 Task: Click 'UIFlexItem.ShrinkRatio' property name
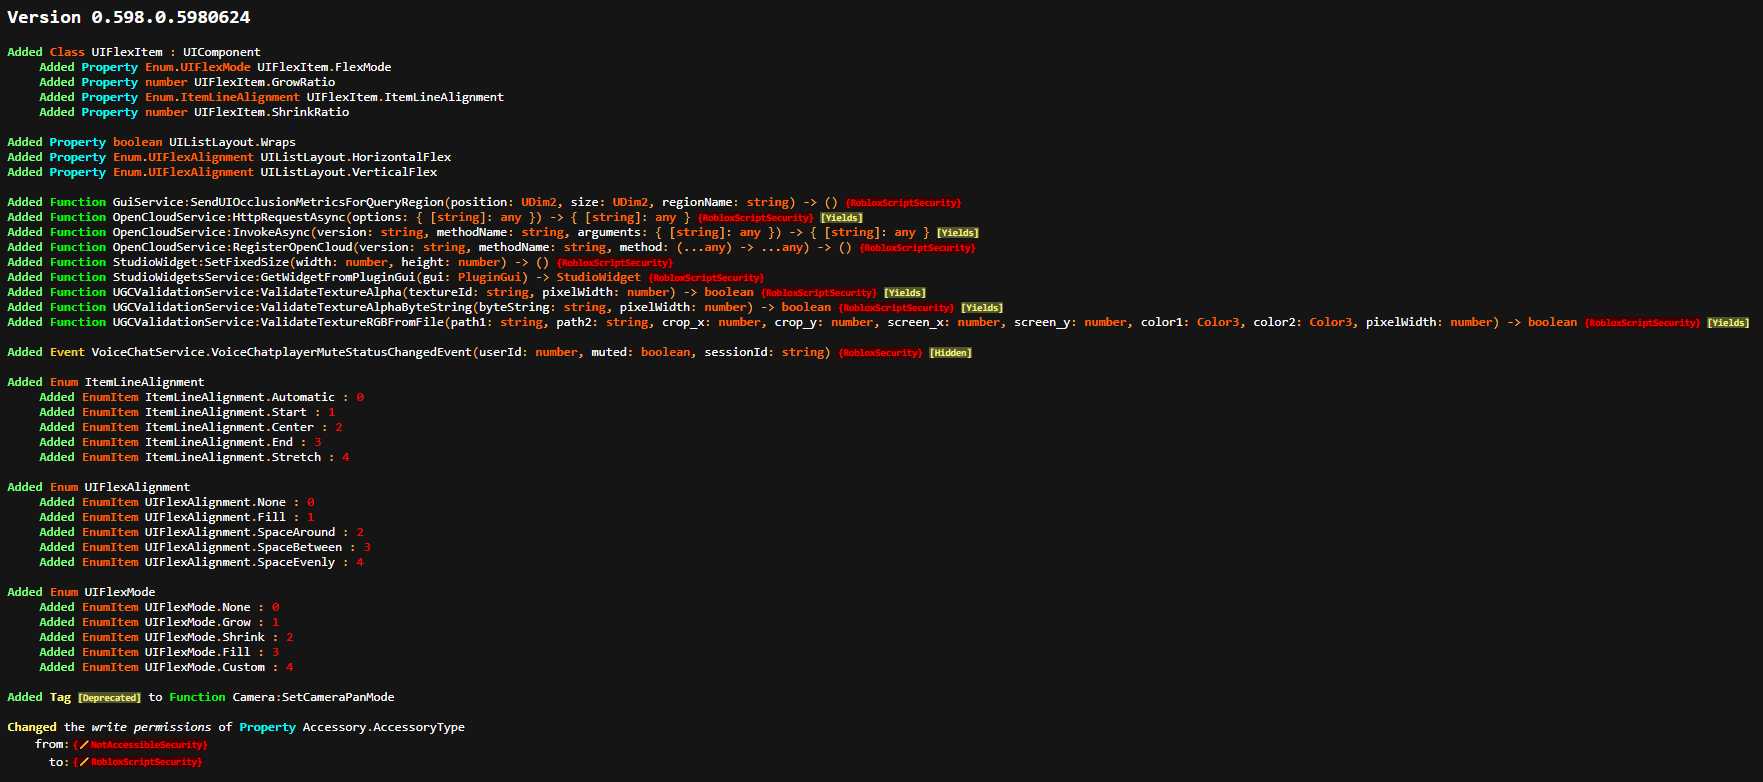(x=272, y=112)
